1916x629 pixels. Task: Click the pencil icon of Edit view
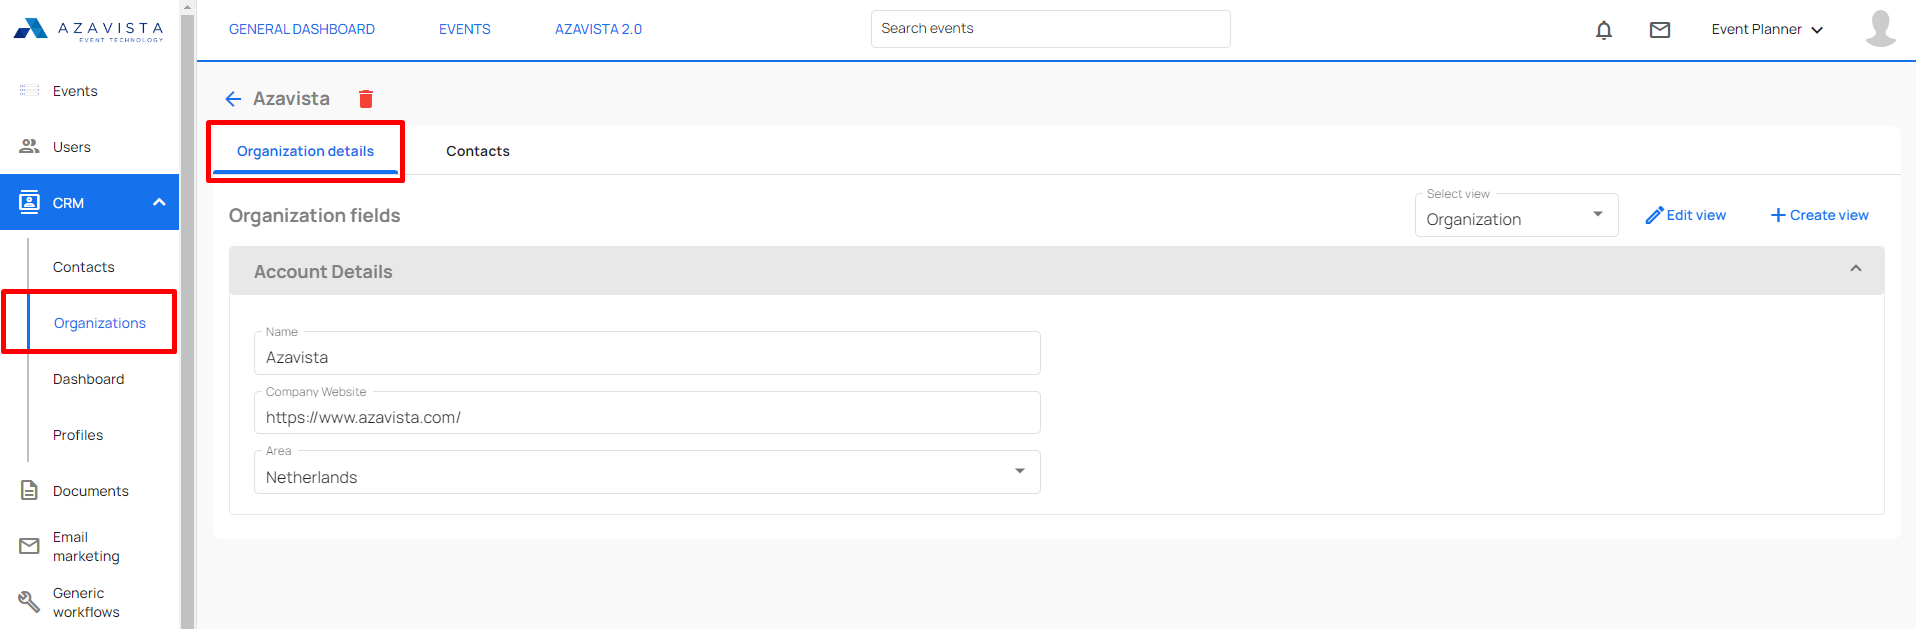(x=1654, y=215)
